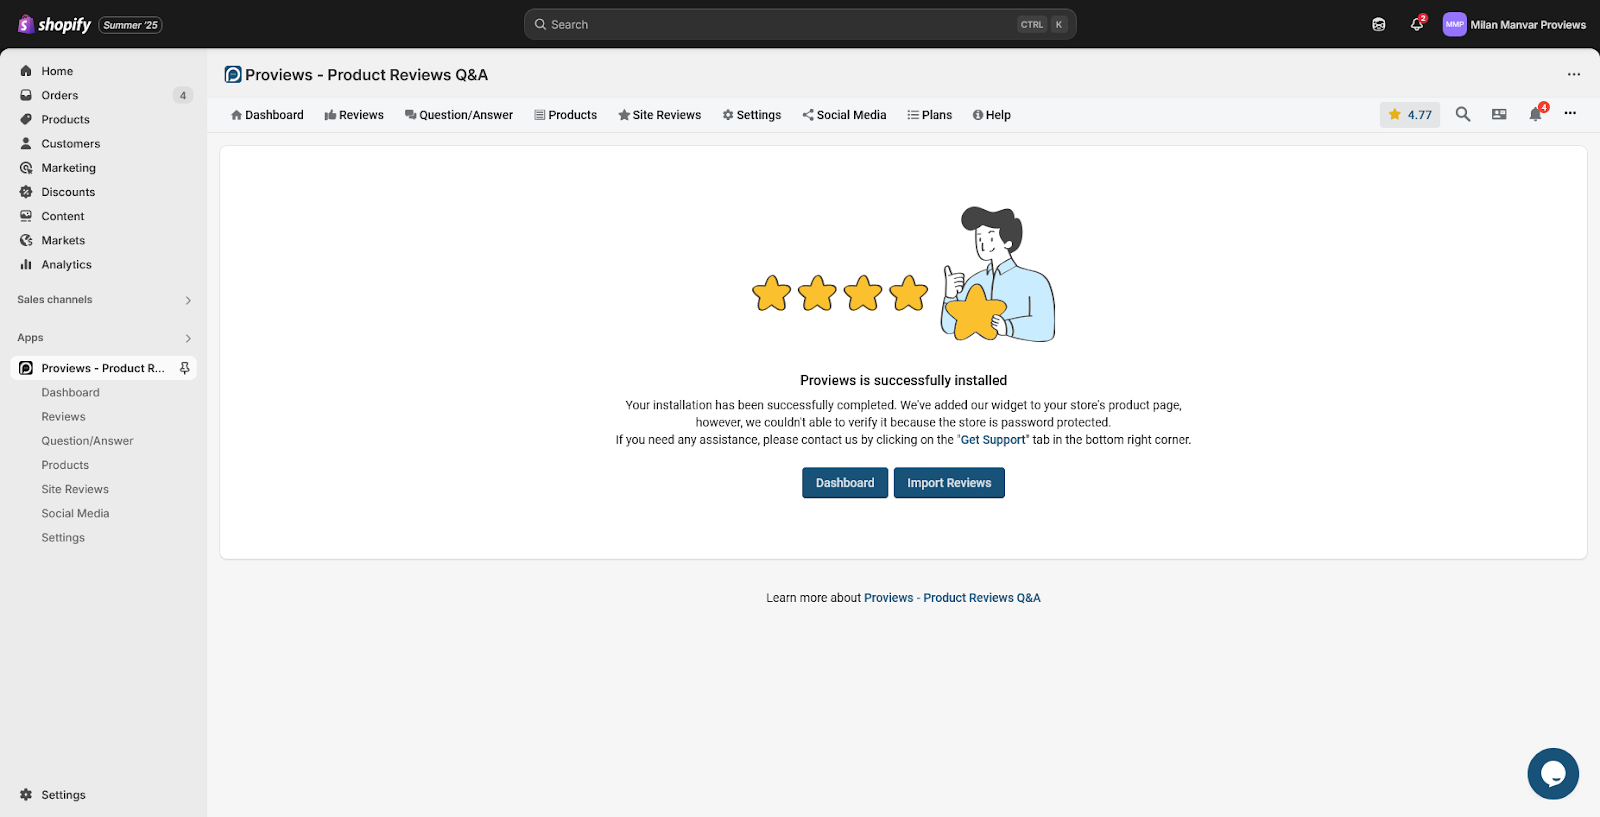Click the Shopify top bar notifications bell
The height and width of the screenshot is (817, 1600).
[1417, 25]
